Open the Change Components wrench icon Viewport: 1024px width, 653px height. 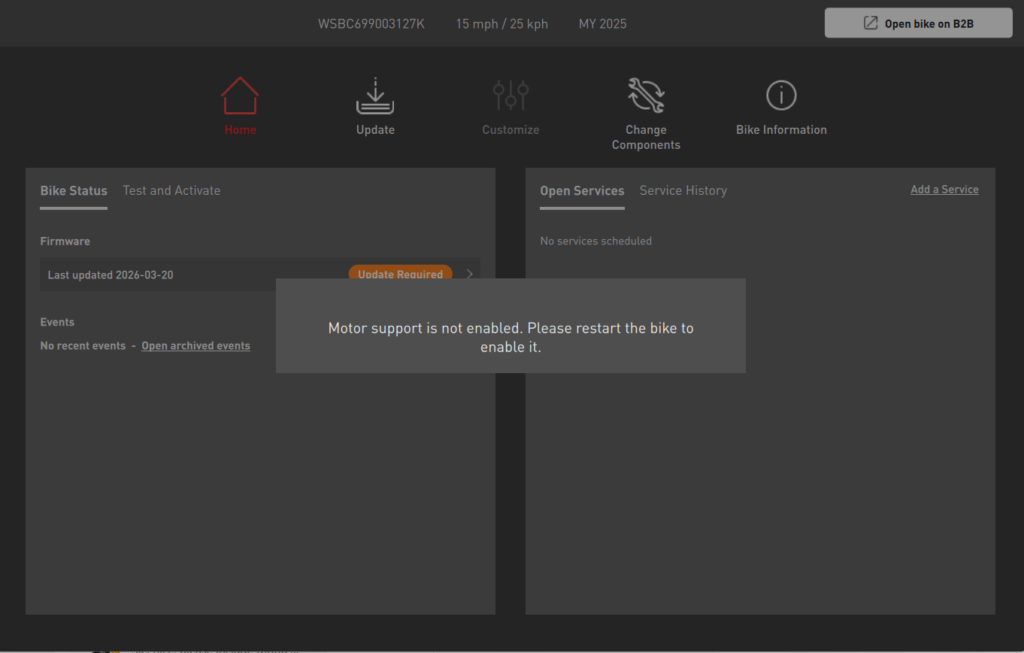(x=646, y=96)
